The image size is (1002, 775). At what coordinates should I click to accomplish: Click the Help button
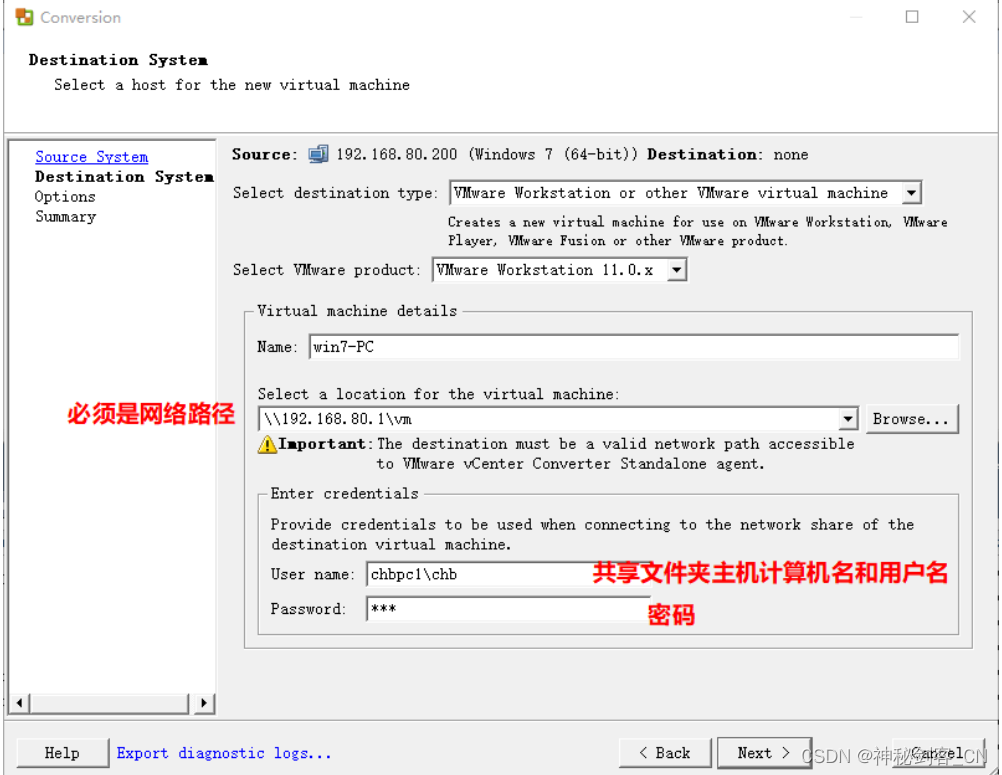pyautogui.click(x=62, y=753)
